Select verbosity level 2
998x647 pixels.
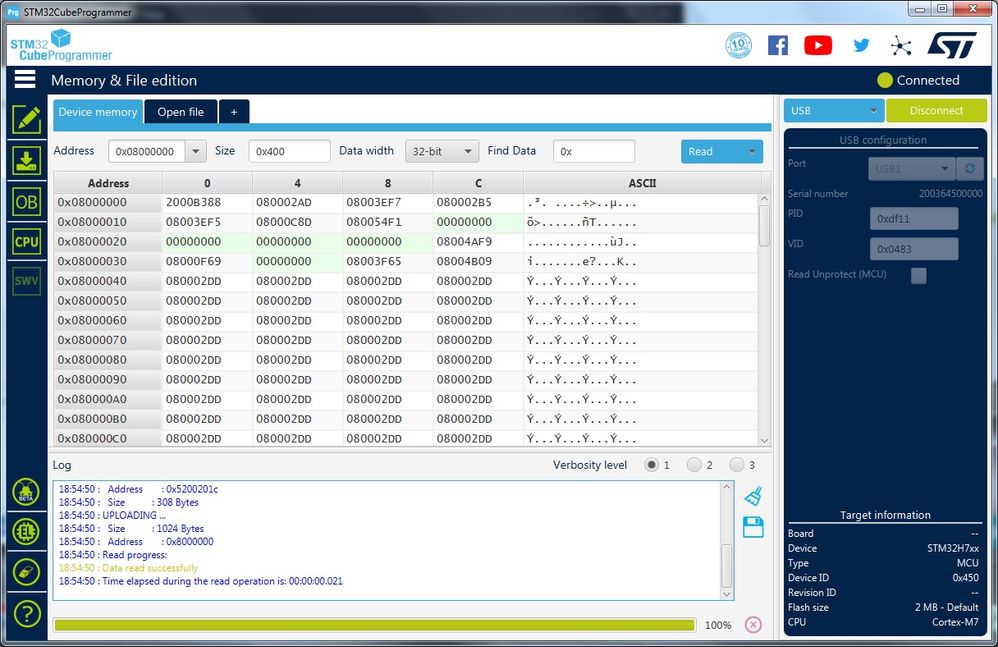click(x=694, y=464)
